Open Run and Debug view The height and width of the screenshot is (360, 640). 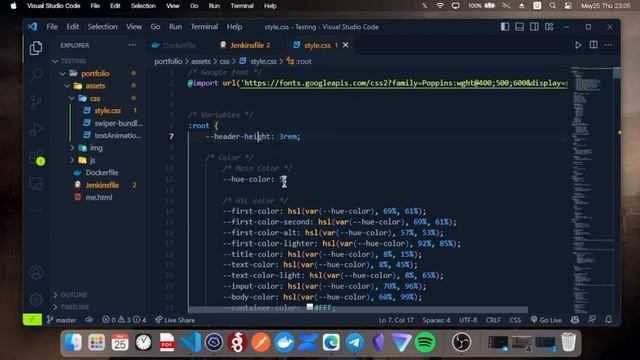tap(36, 129)
